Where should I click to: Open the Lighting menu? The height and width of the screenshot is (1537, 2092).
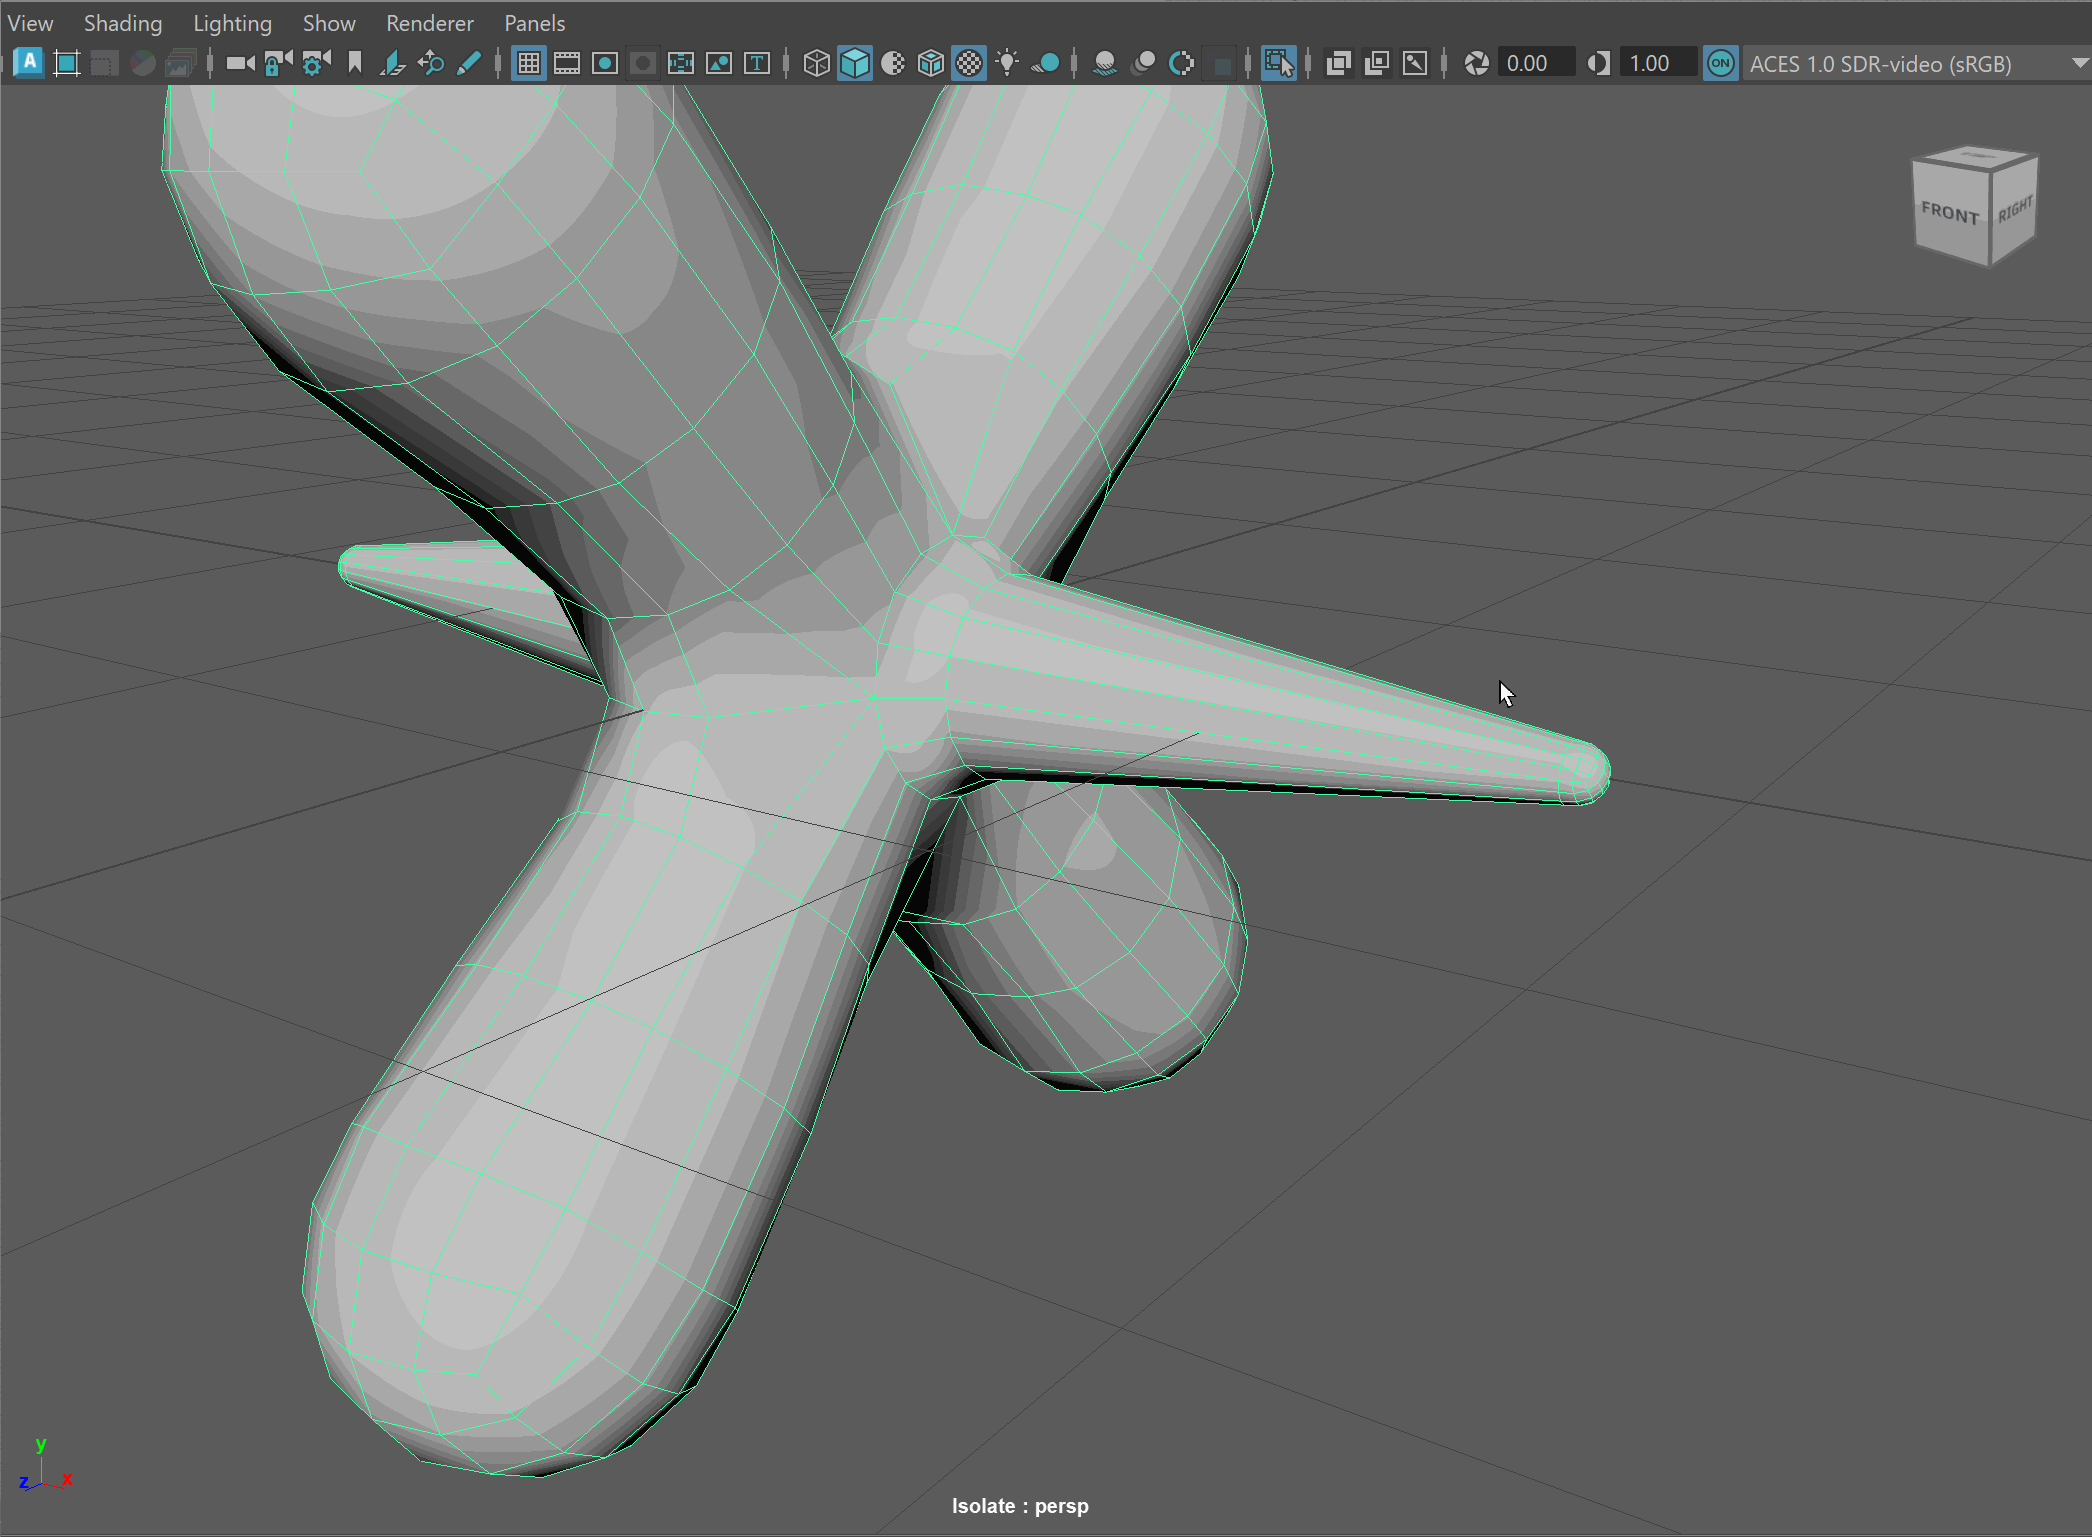tap(232, 22)
